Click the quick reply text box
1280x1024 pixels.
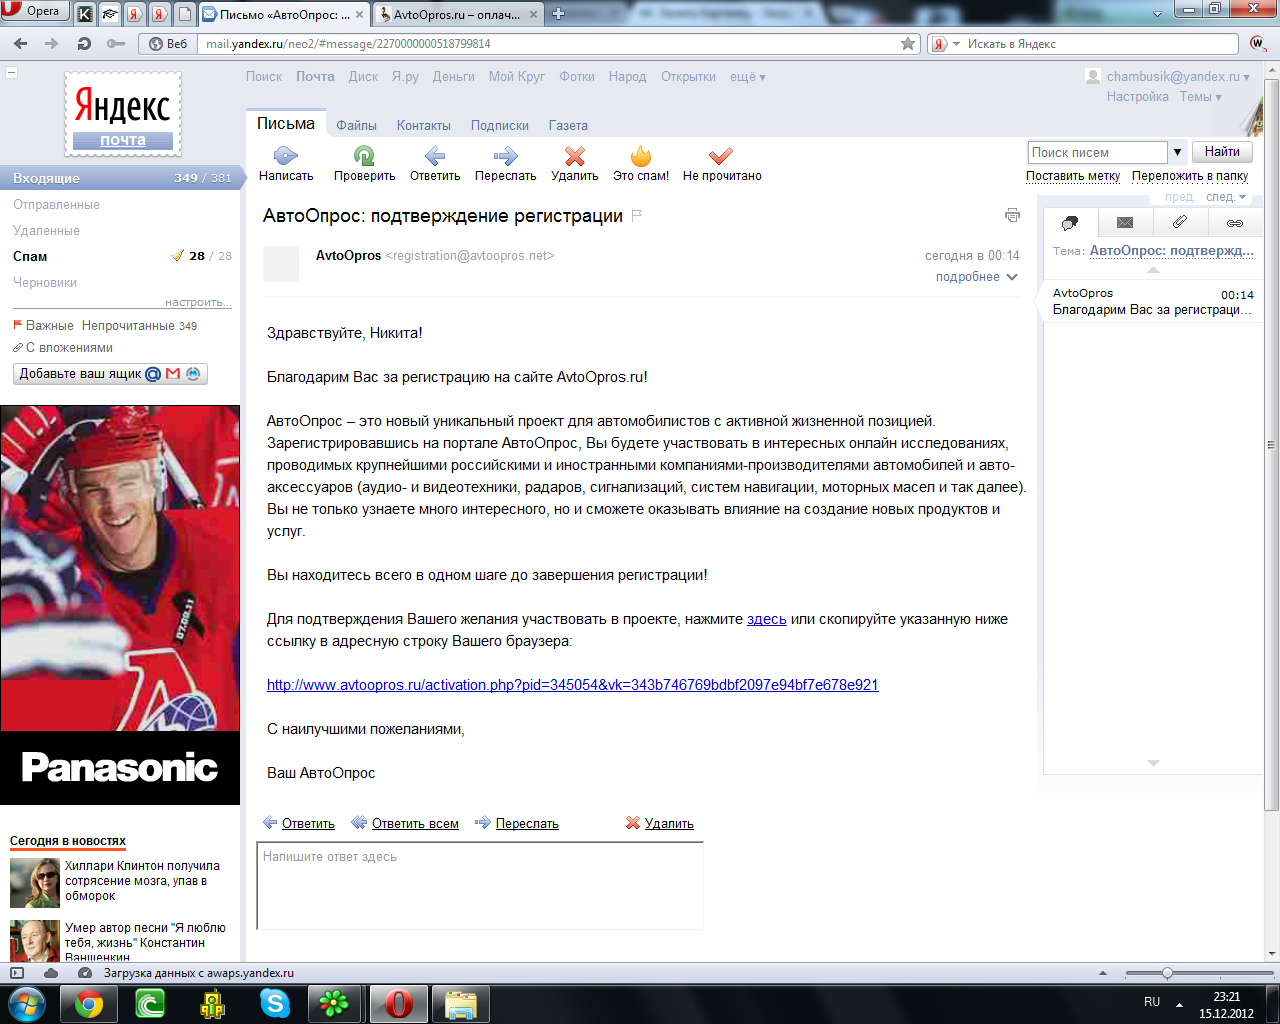tap(480, 886)
